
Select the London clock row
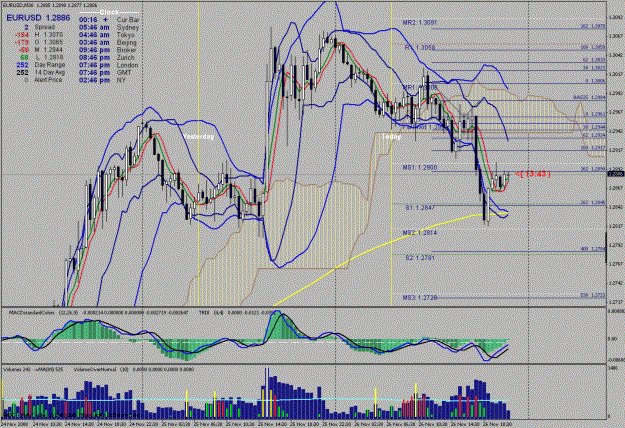[108, 65]
